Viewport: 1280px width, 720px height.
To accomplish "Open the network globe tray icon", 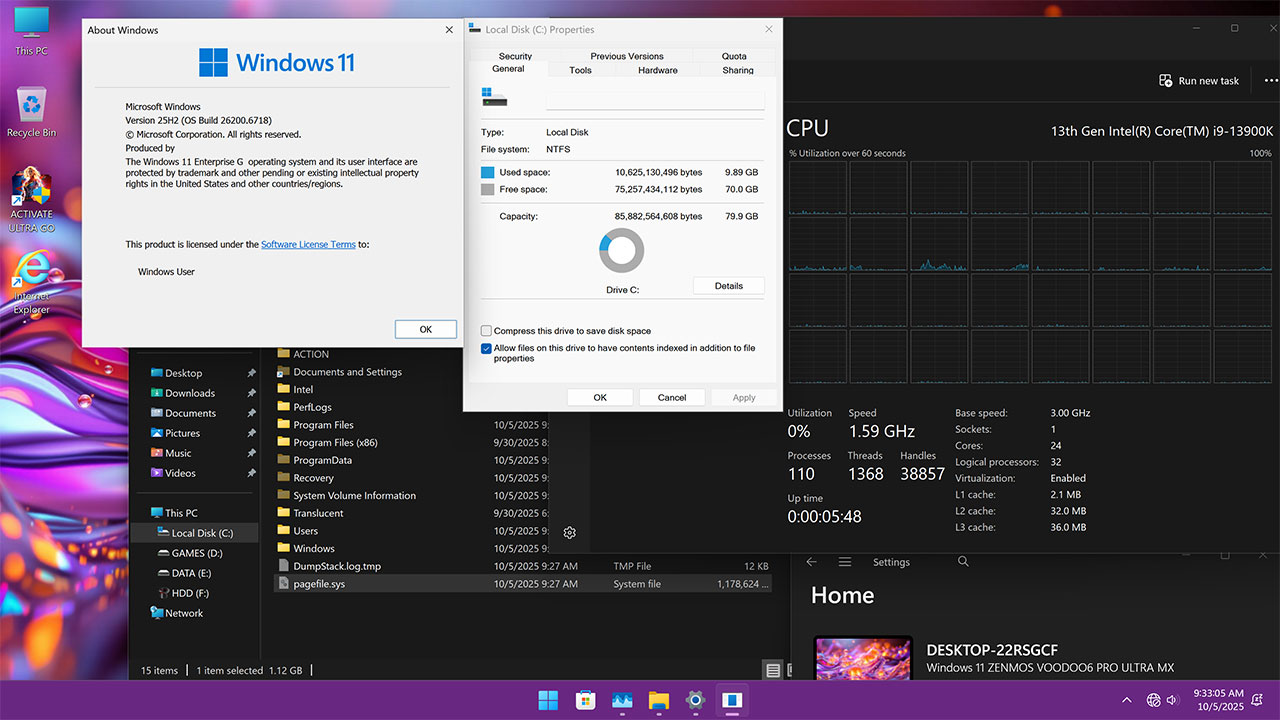I will (x=1153, y=700).
